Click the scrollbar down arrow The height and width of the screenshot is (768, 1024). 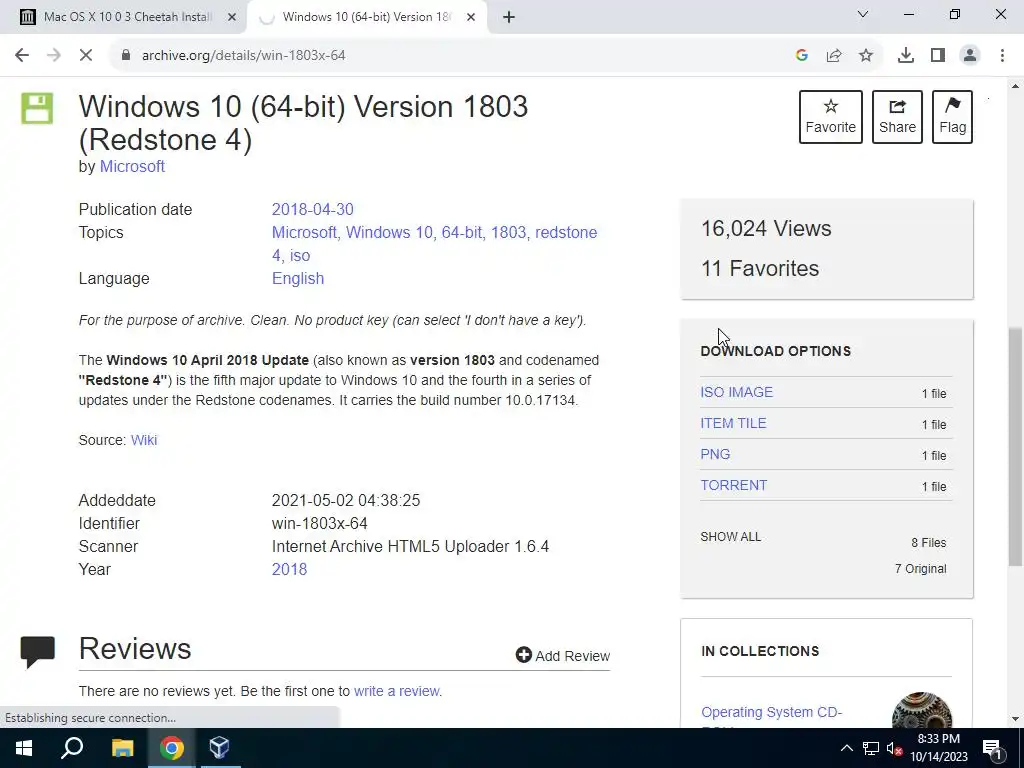[x=1016, y=719]
